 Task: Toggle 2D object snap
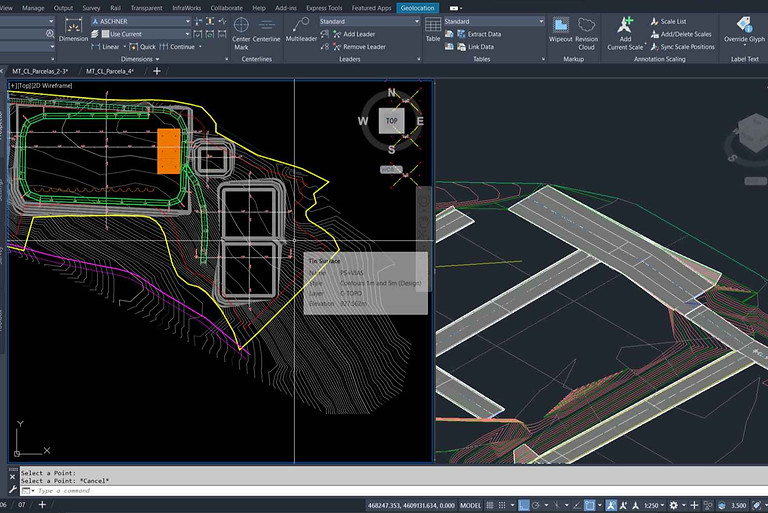[x=590, y=505]
